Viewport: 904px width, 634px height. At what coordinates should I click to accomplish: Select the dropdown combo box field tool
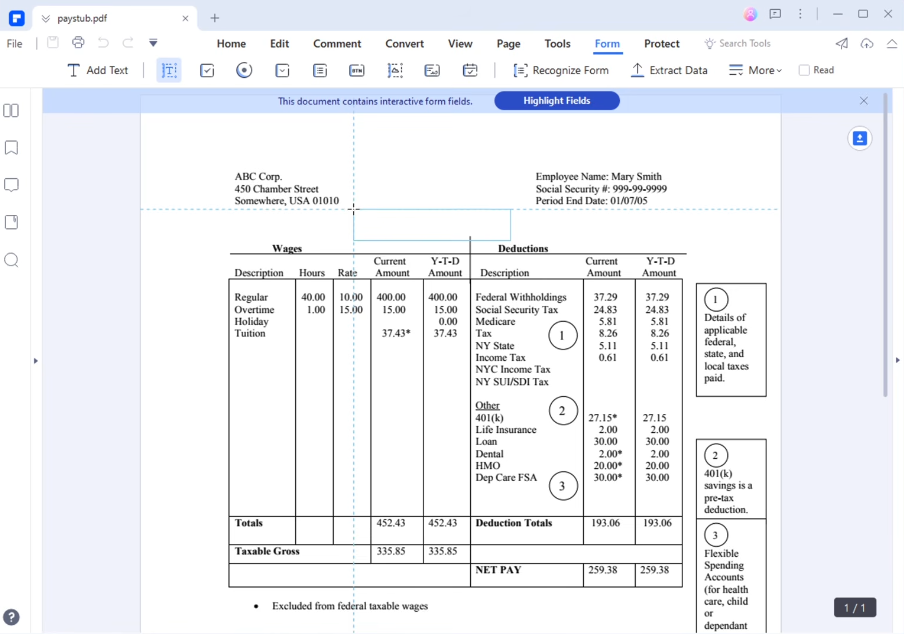click(x=282, y=70)
